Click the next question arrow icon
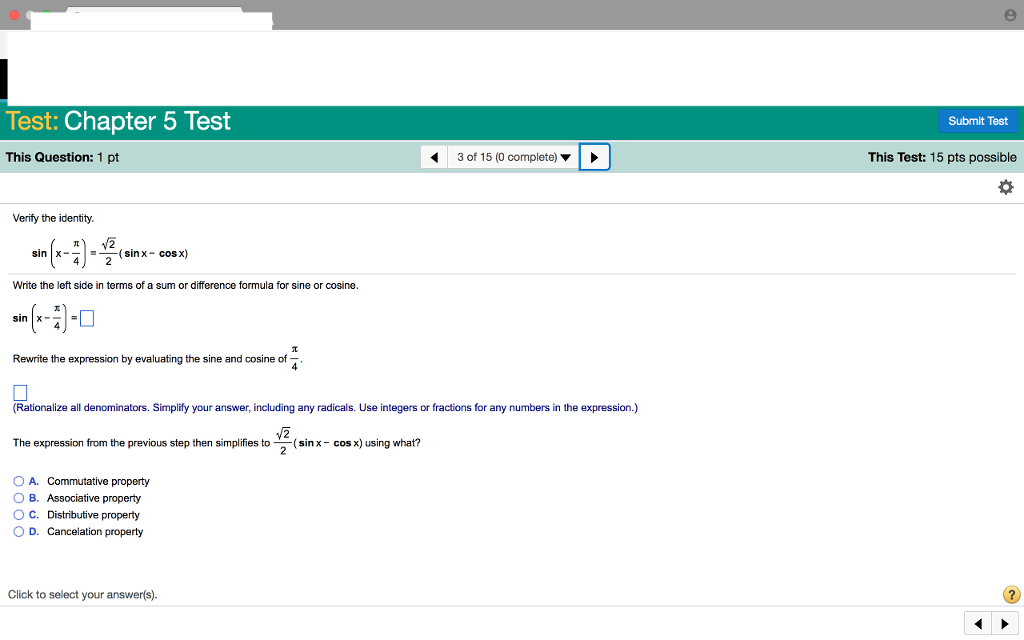The width and height of the screenshot is (1024, 640). tap(594, 157)
